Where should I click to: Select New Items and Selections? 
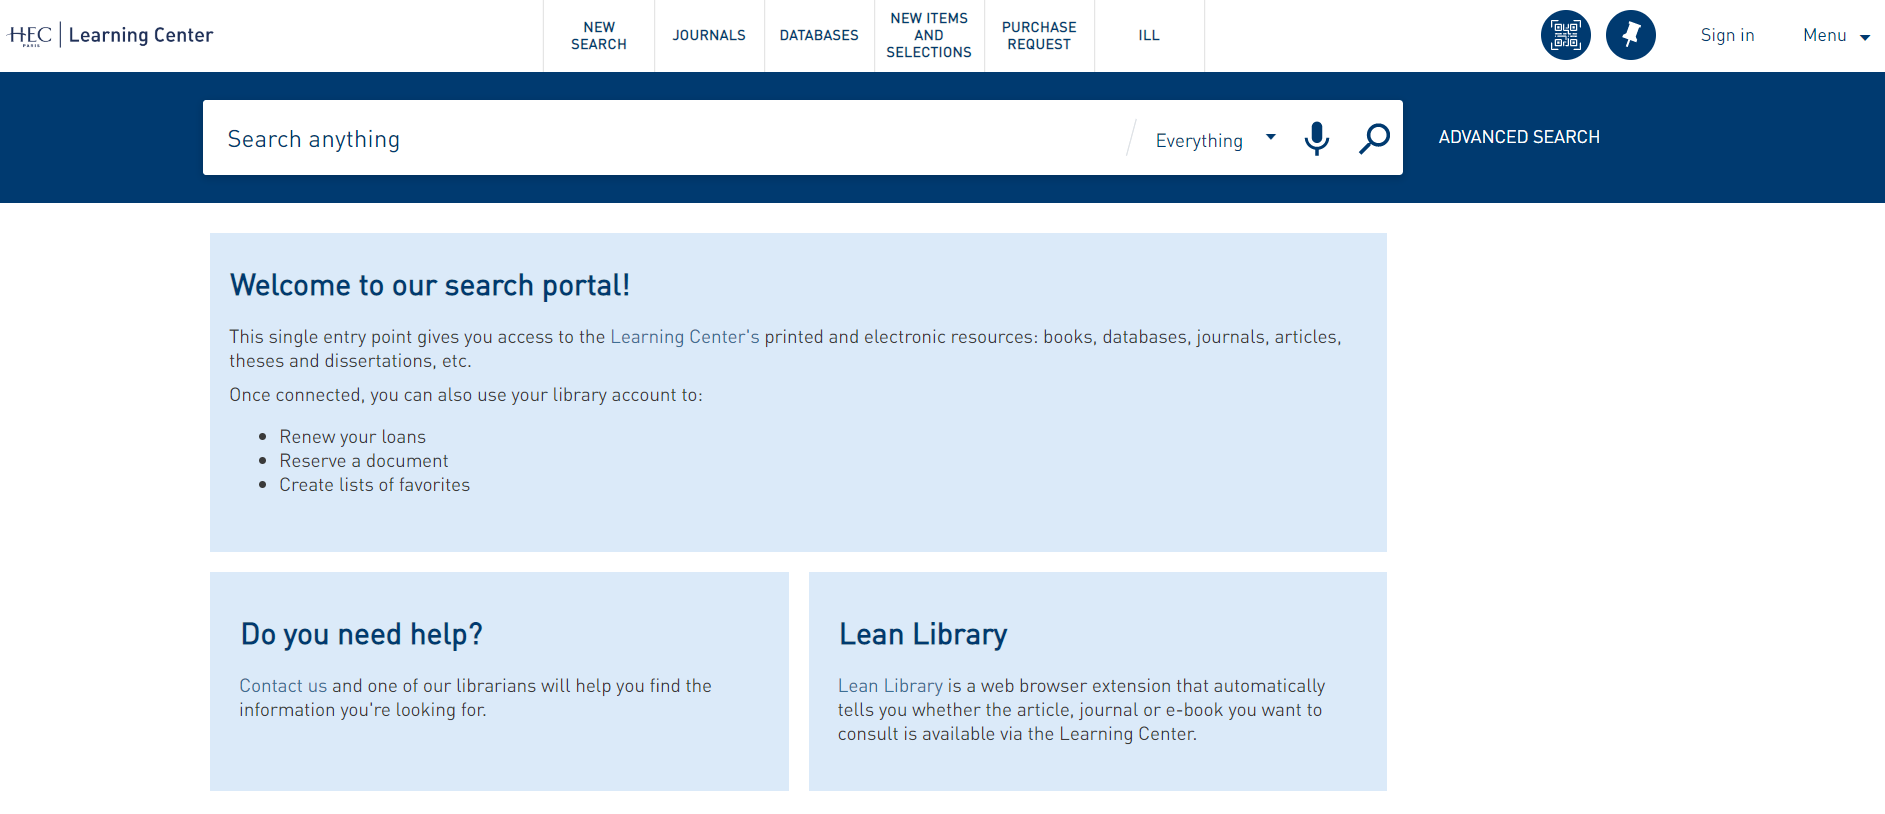(929, 36)
